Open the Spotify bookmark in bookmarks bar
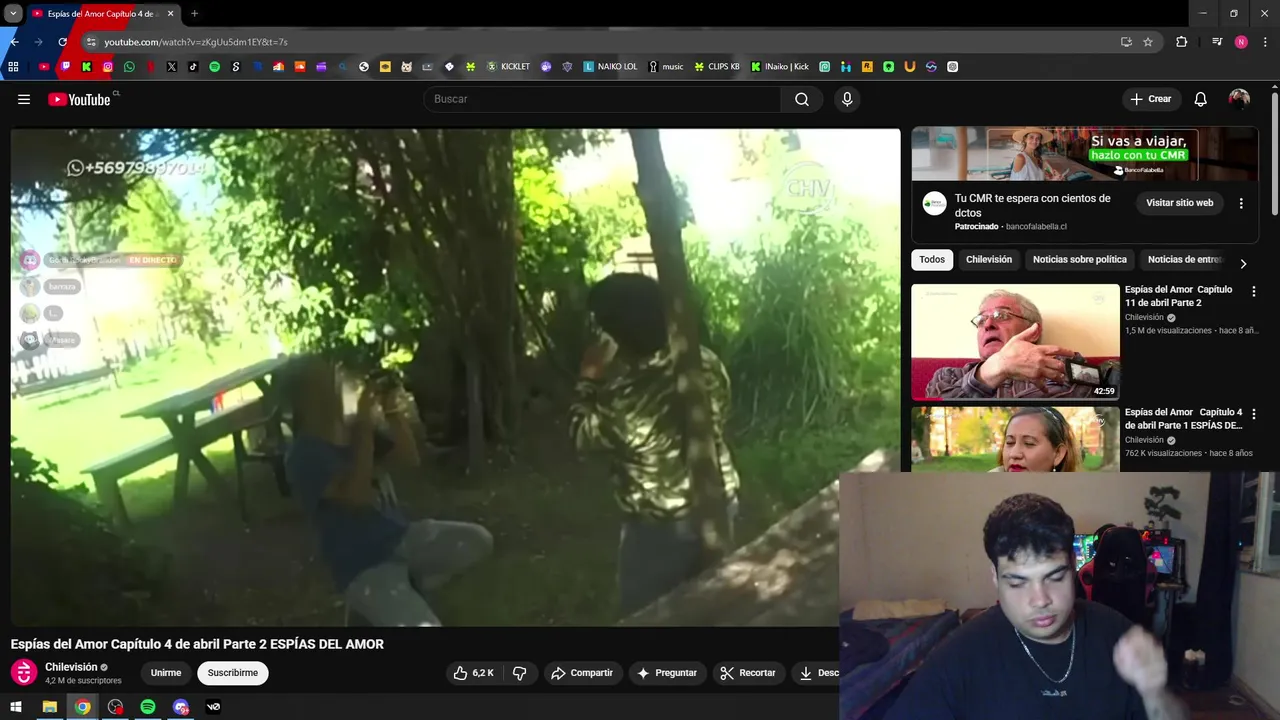This screenshot has width=1280, height=720. tap(214, 67)
